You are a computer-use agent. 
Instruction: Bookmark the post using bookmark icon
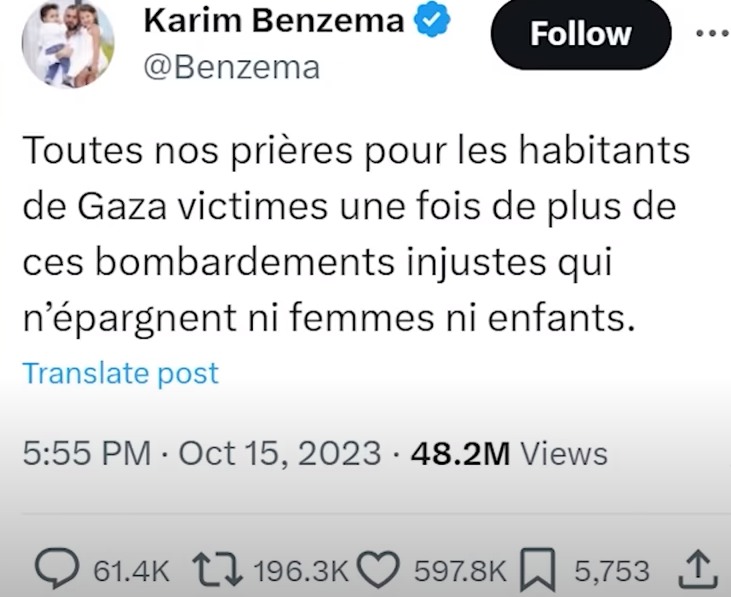pyautogui.click(x=538, y=570)
